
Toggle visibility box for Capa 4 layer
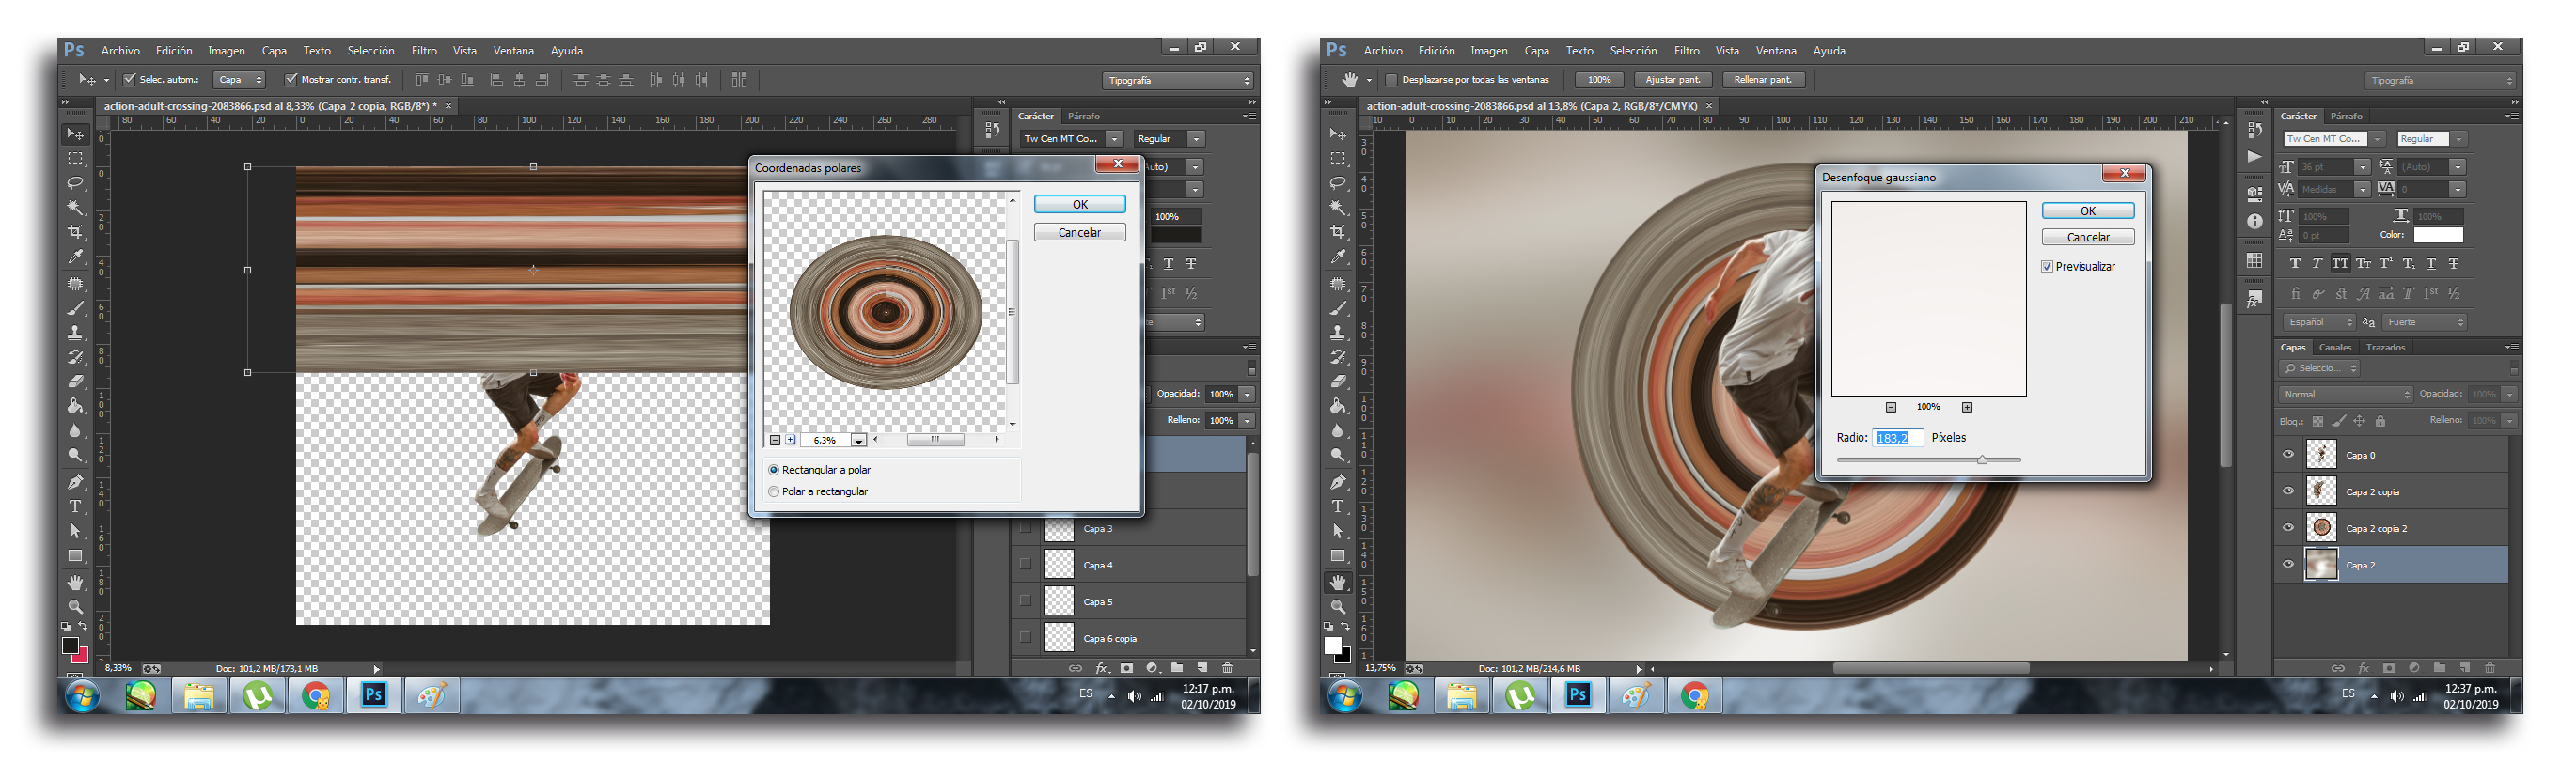point(1025,565)
